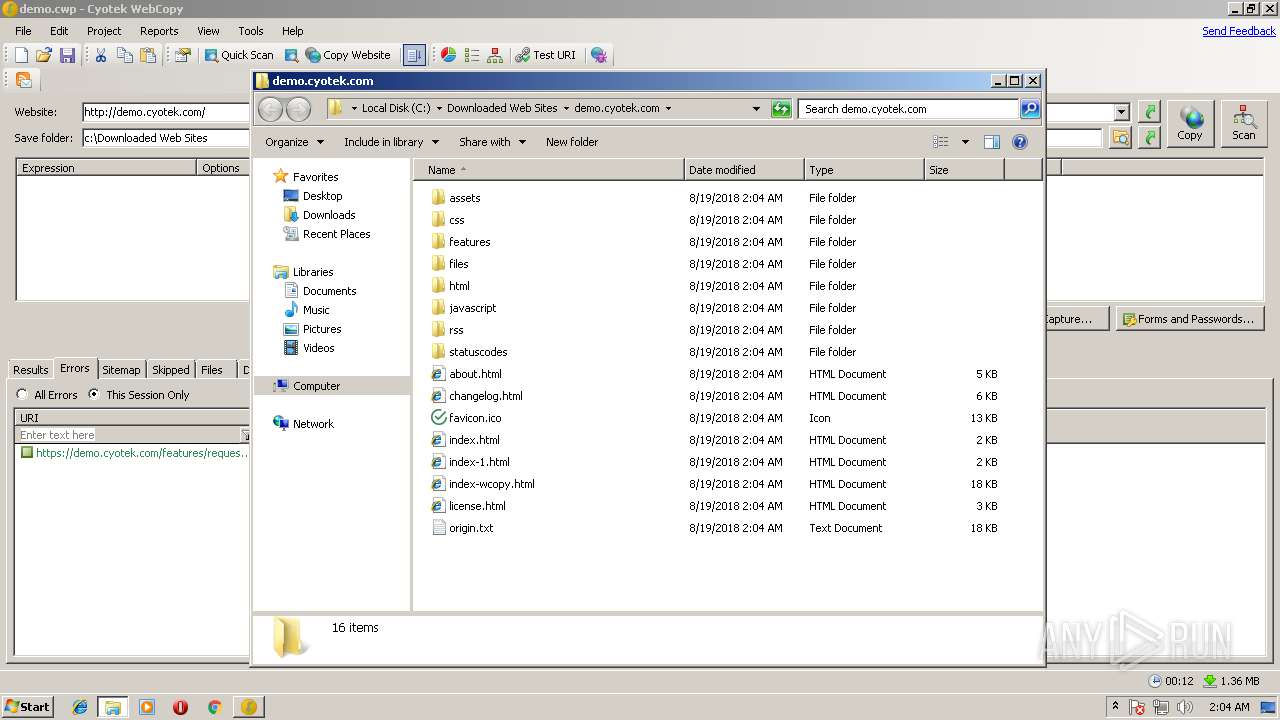Screen dimensions: 1280x720
Task: Select the This Session Only radio button
Action: [94, 395]
